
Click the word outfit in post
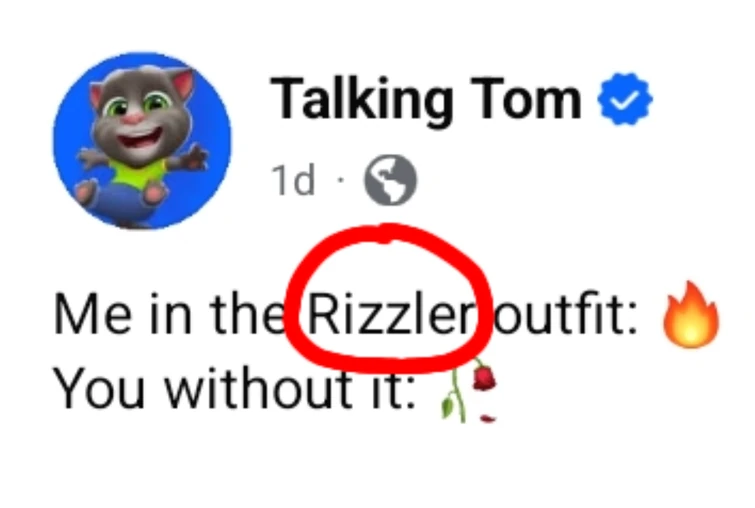567,319
